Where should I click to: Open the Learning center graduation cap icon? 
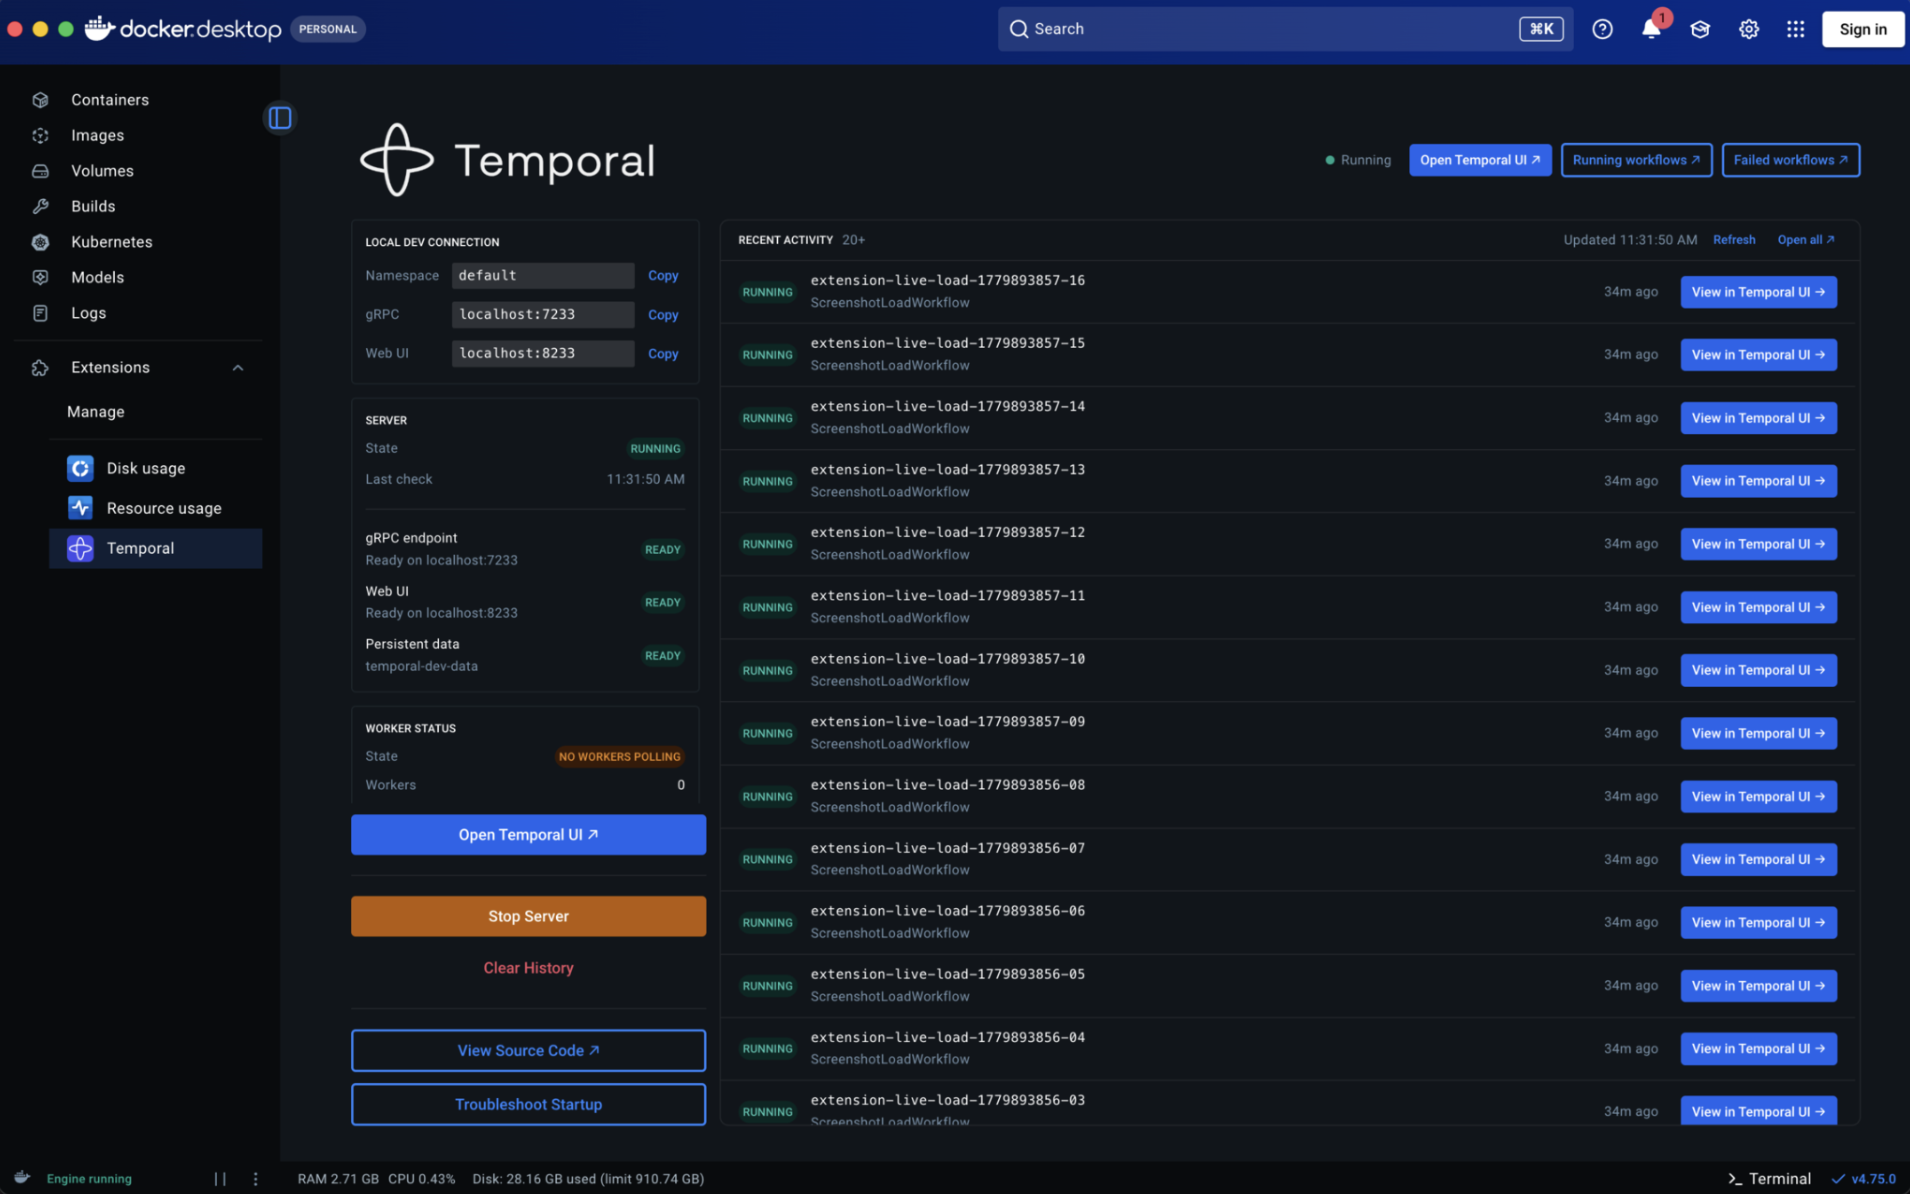pyautogui.click(x=1699, y=29)
